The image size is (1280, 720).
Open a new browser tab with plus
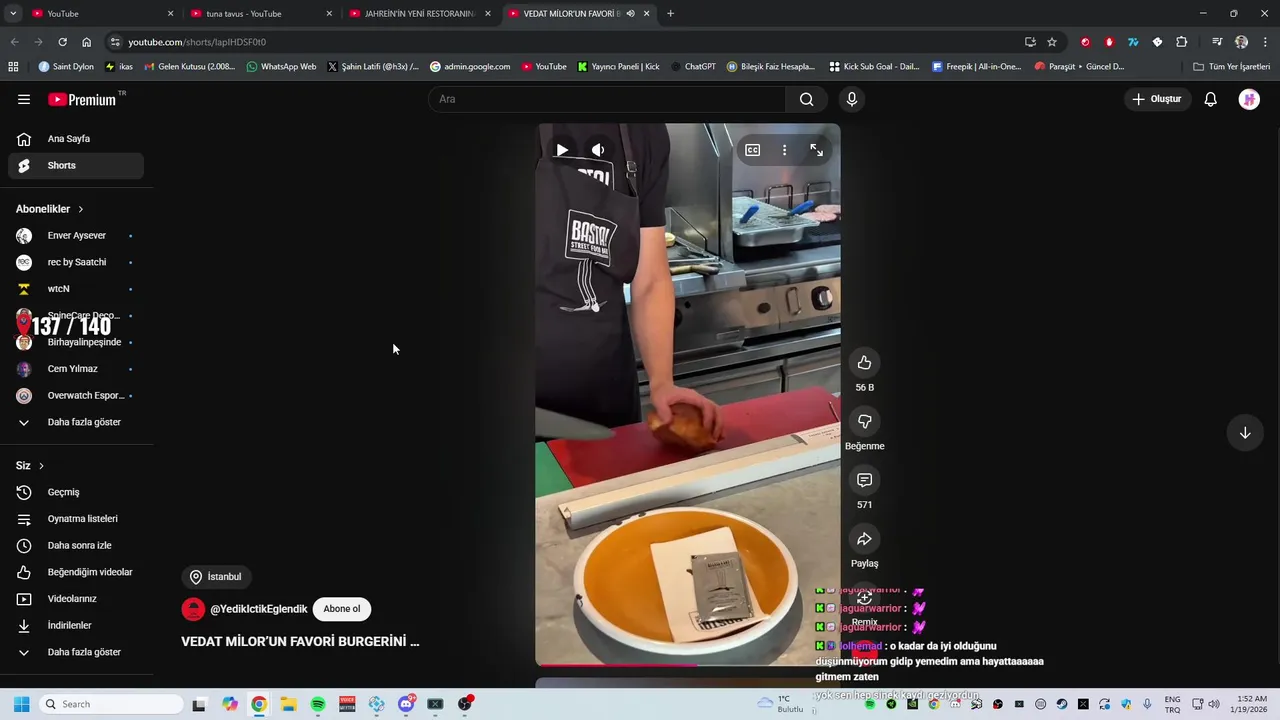[x=670, y=13]
